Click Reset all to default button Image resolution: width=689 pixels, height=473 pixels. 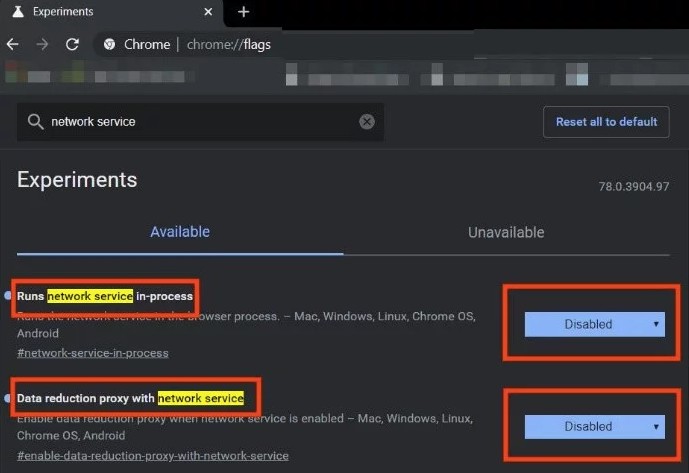coord(606,121)
